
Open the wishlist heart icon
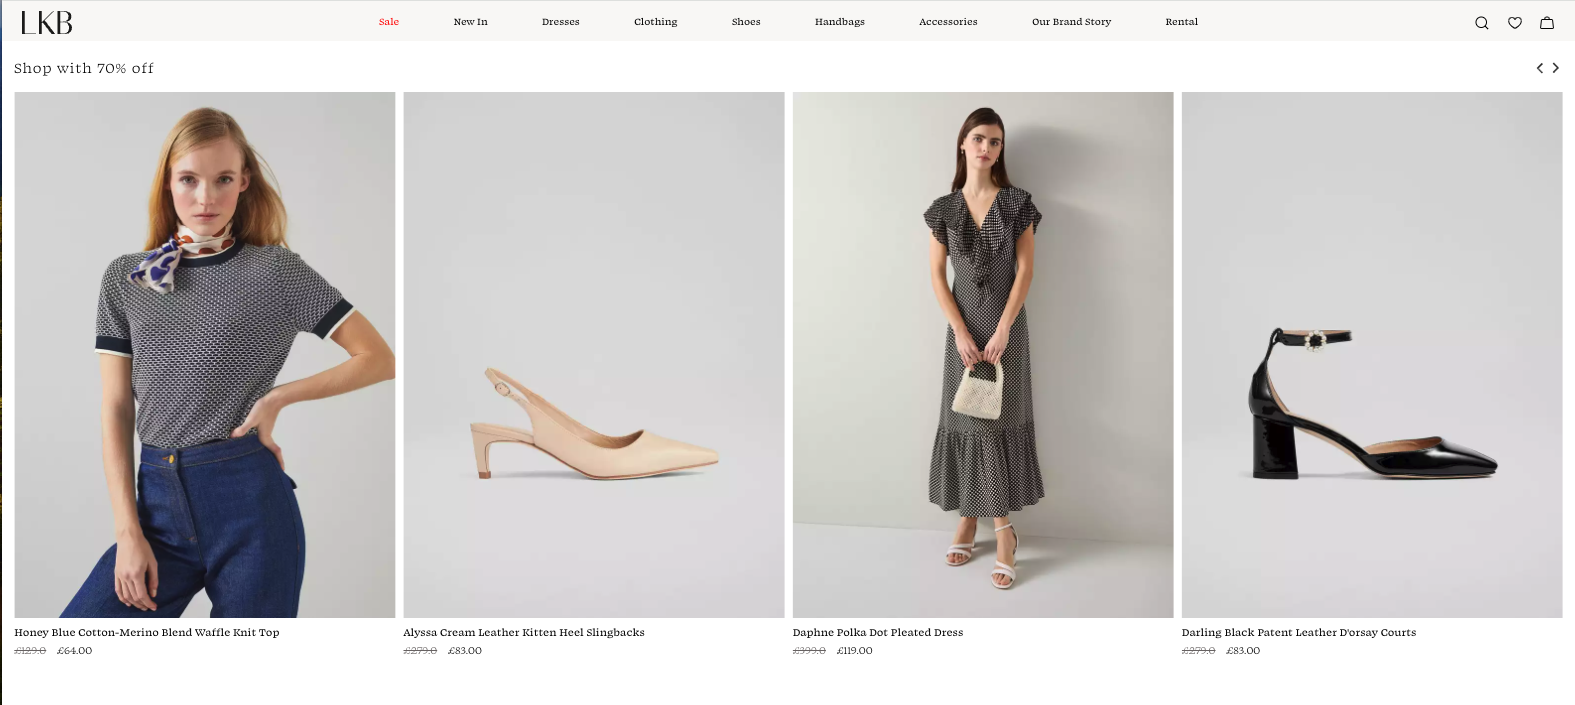coord(1514,23)
